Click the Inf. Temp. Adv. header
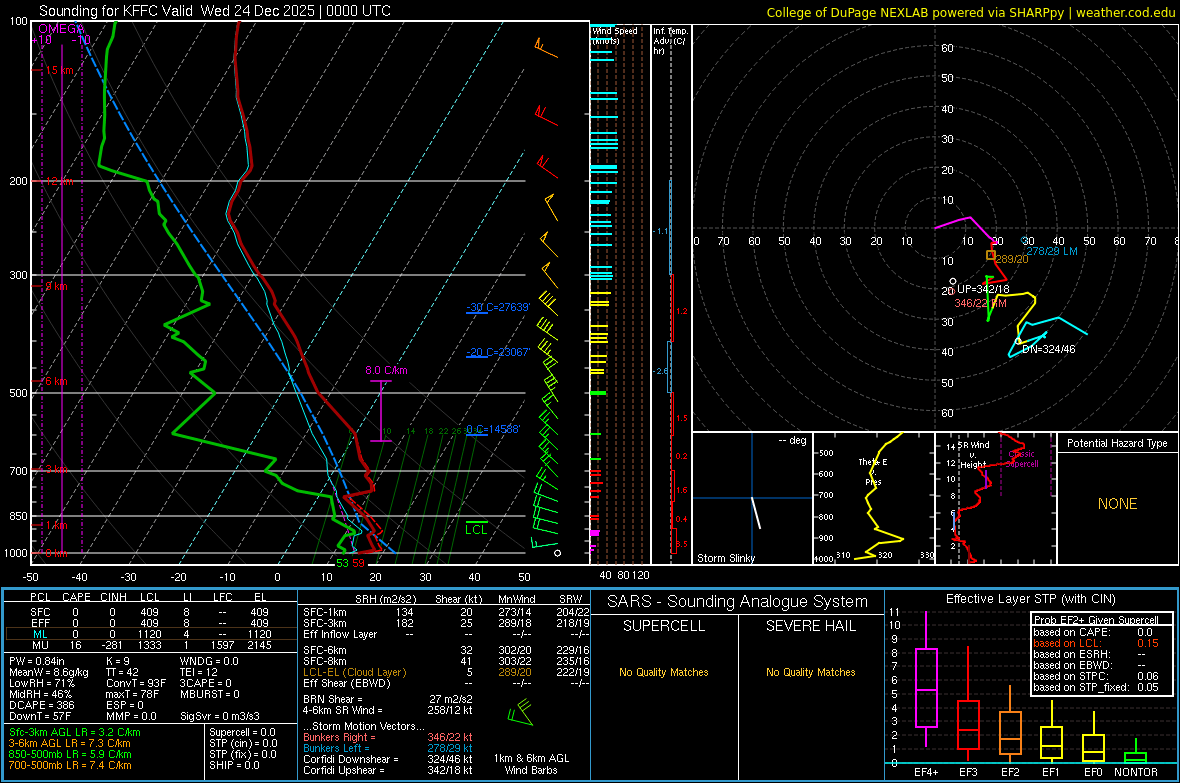 [670, 41]
